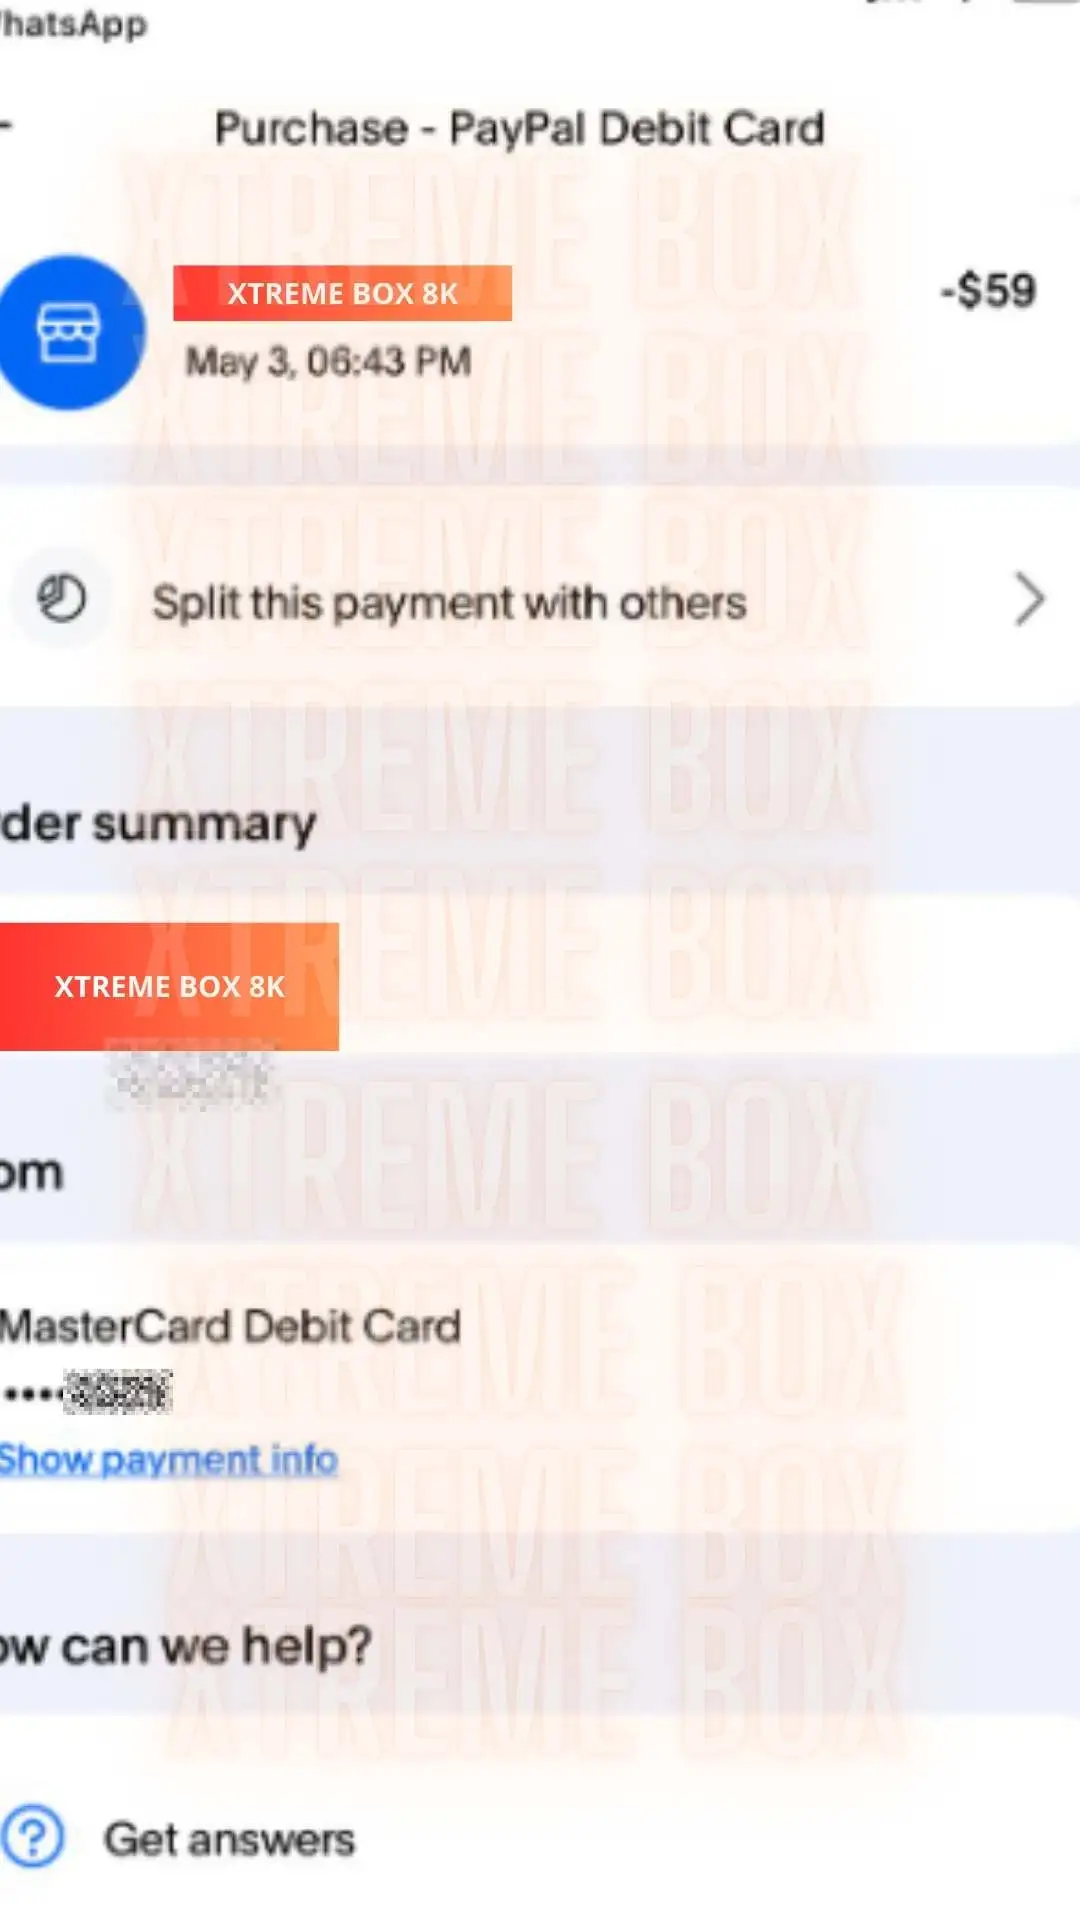The height and width of the screenshot is (1920, 1080).
Task: Click the -$59 transaction amount
Action: click(987, 291)
